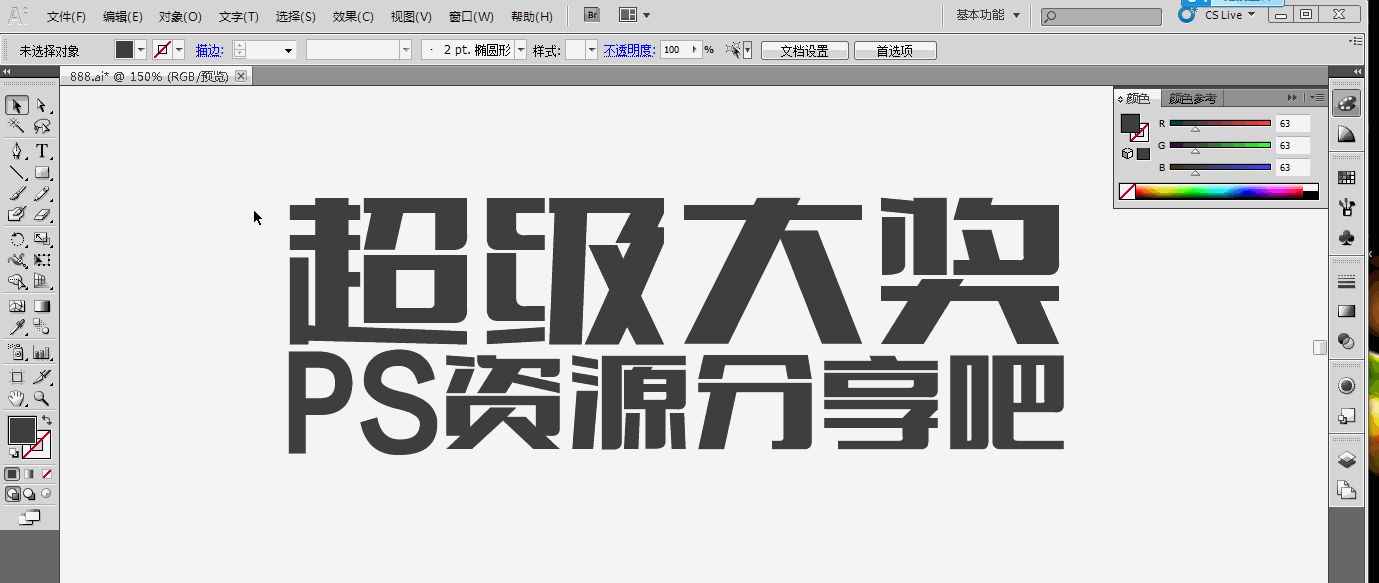Click the 首选项 button
This screenshot has width=1379, height=583.
895,49
